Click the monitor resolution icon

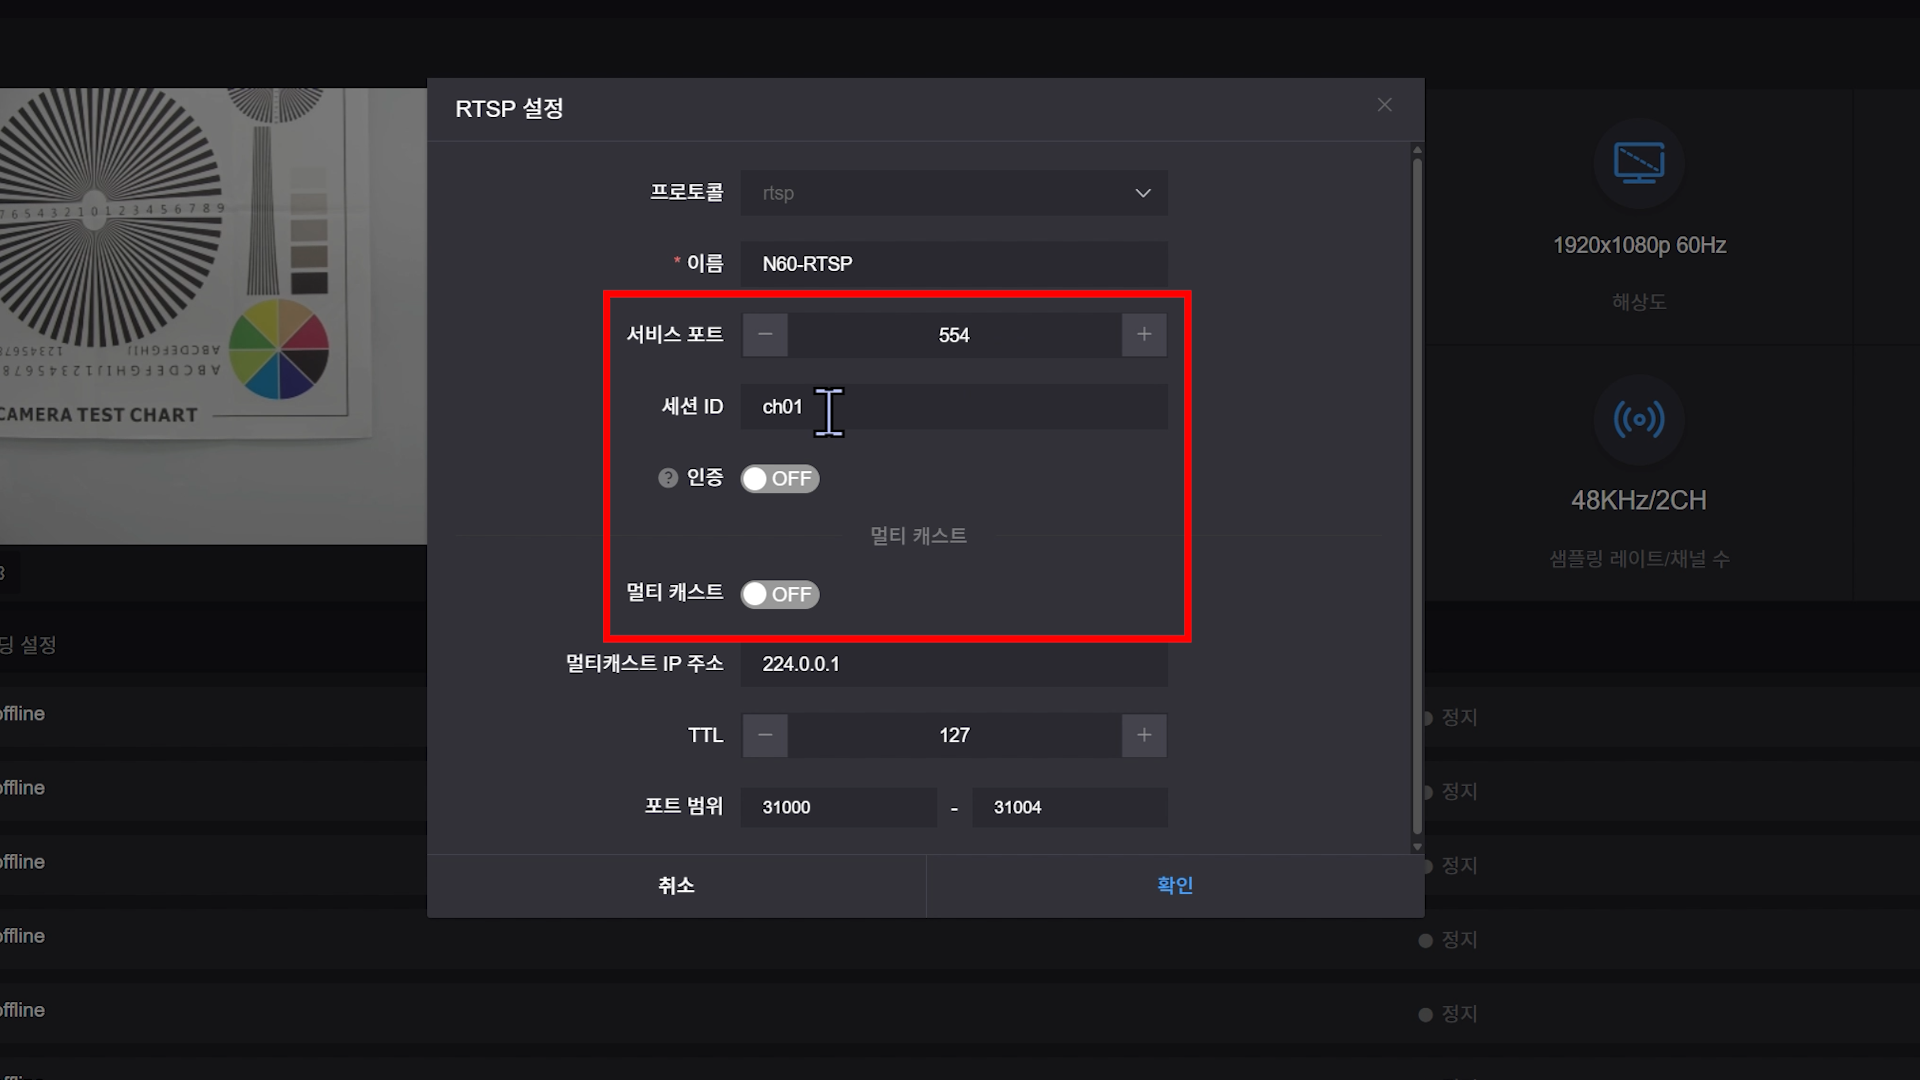pyautogui.click(x=1638, y=163)
